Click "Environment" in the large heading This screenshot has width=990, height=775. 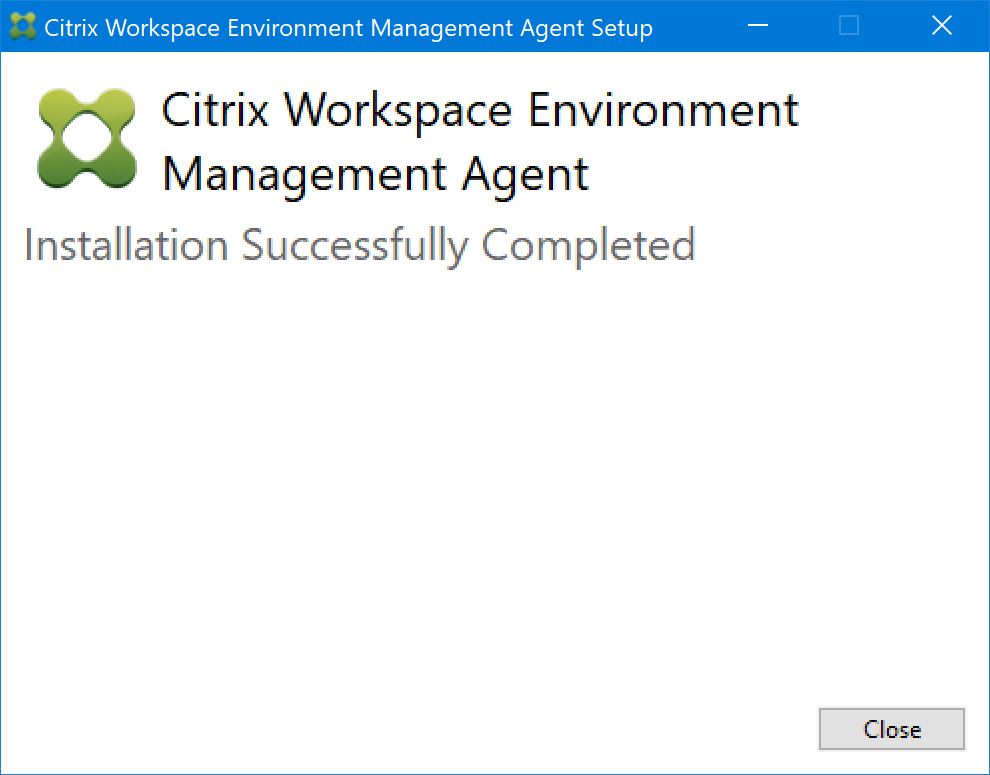tap(663, 110)
